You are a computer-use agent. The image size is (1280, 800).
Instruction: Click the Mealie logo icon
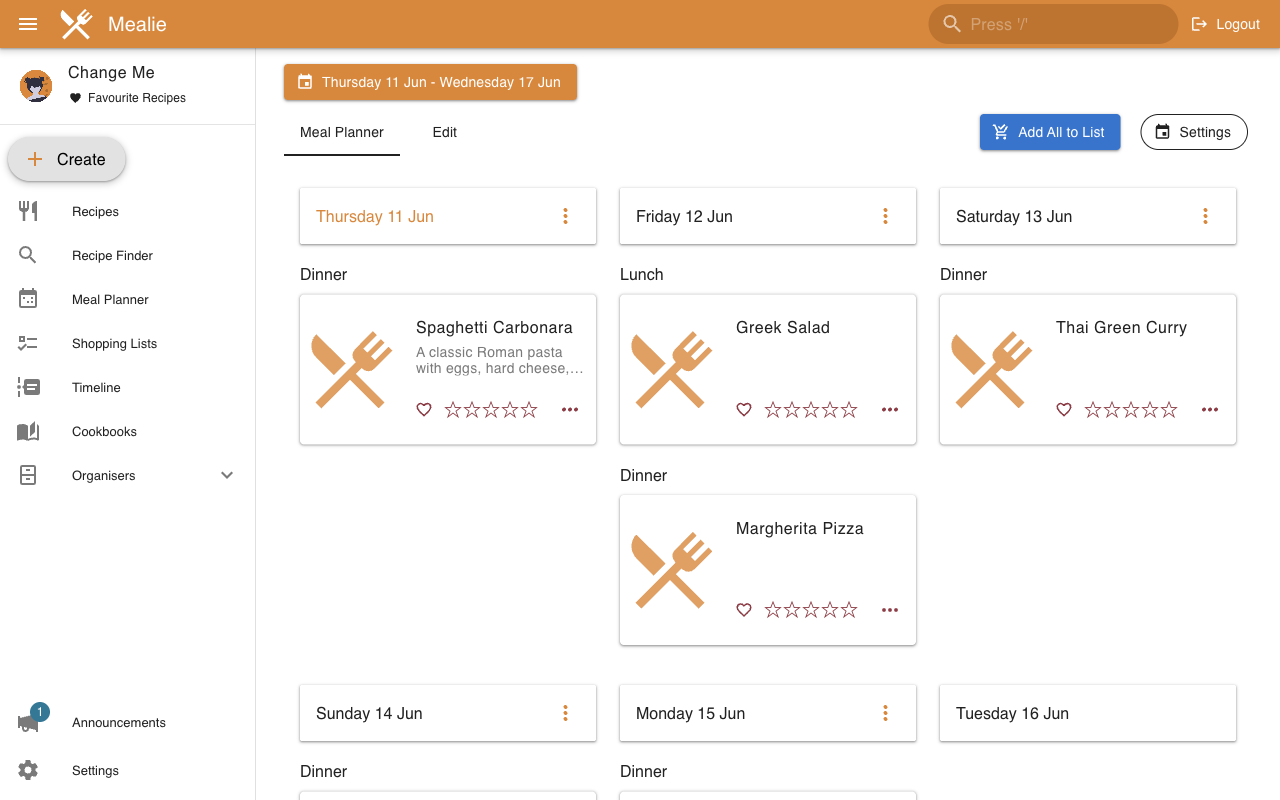(x=76, y=24)
